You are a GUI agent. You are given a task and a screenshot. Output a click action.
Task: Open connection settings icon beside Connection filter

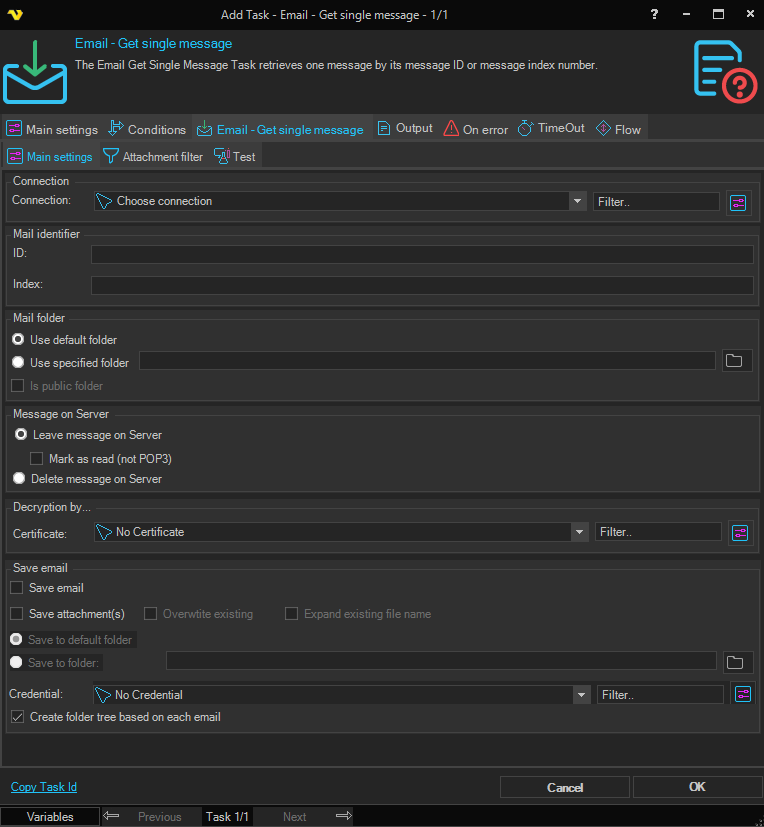[738, 202]
